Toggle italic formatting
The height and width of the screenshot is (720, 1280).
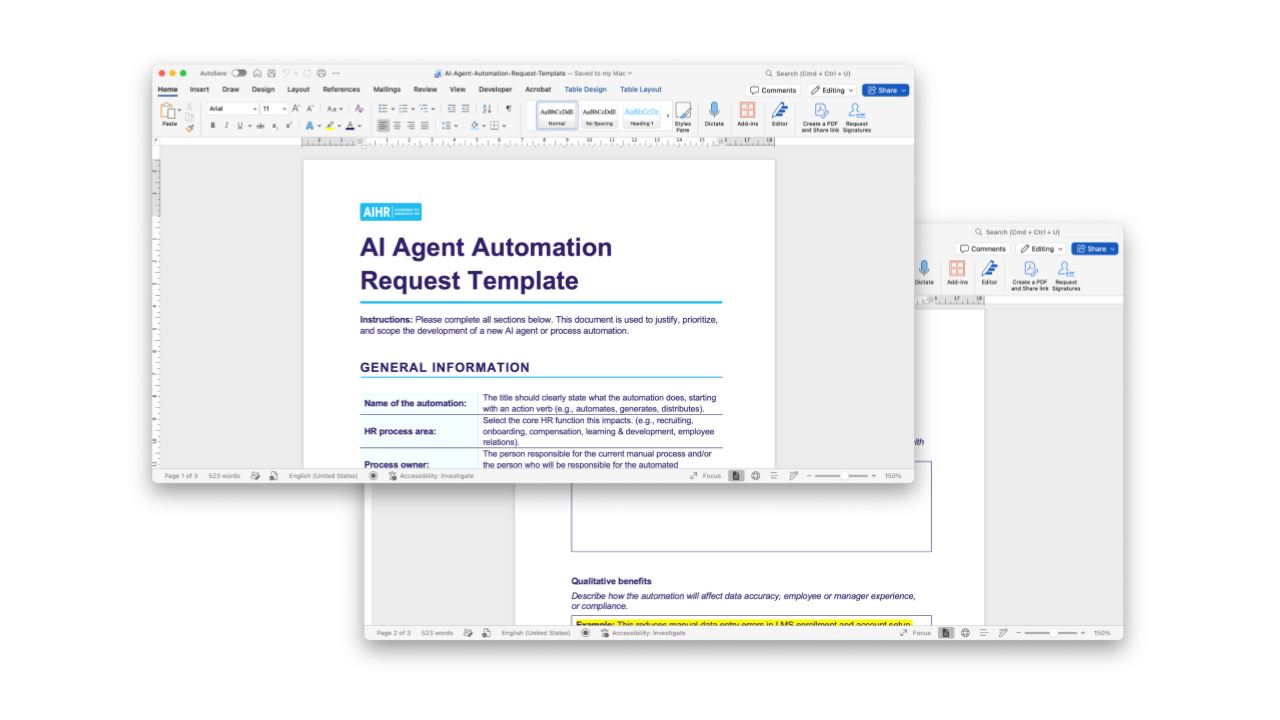[225, 126]
